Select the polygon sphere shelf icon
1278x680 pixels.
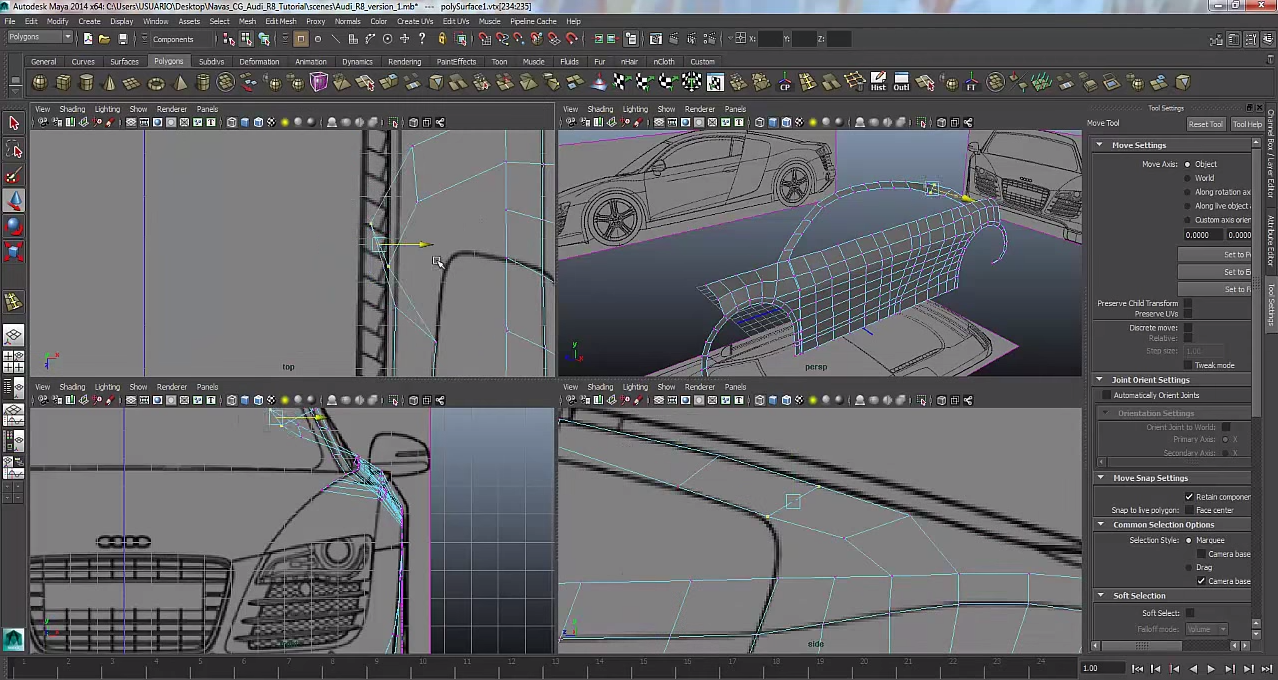41,83
